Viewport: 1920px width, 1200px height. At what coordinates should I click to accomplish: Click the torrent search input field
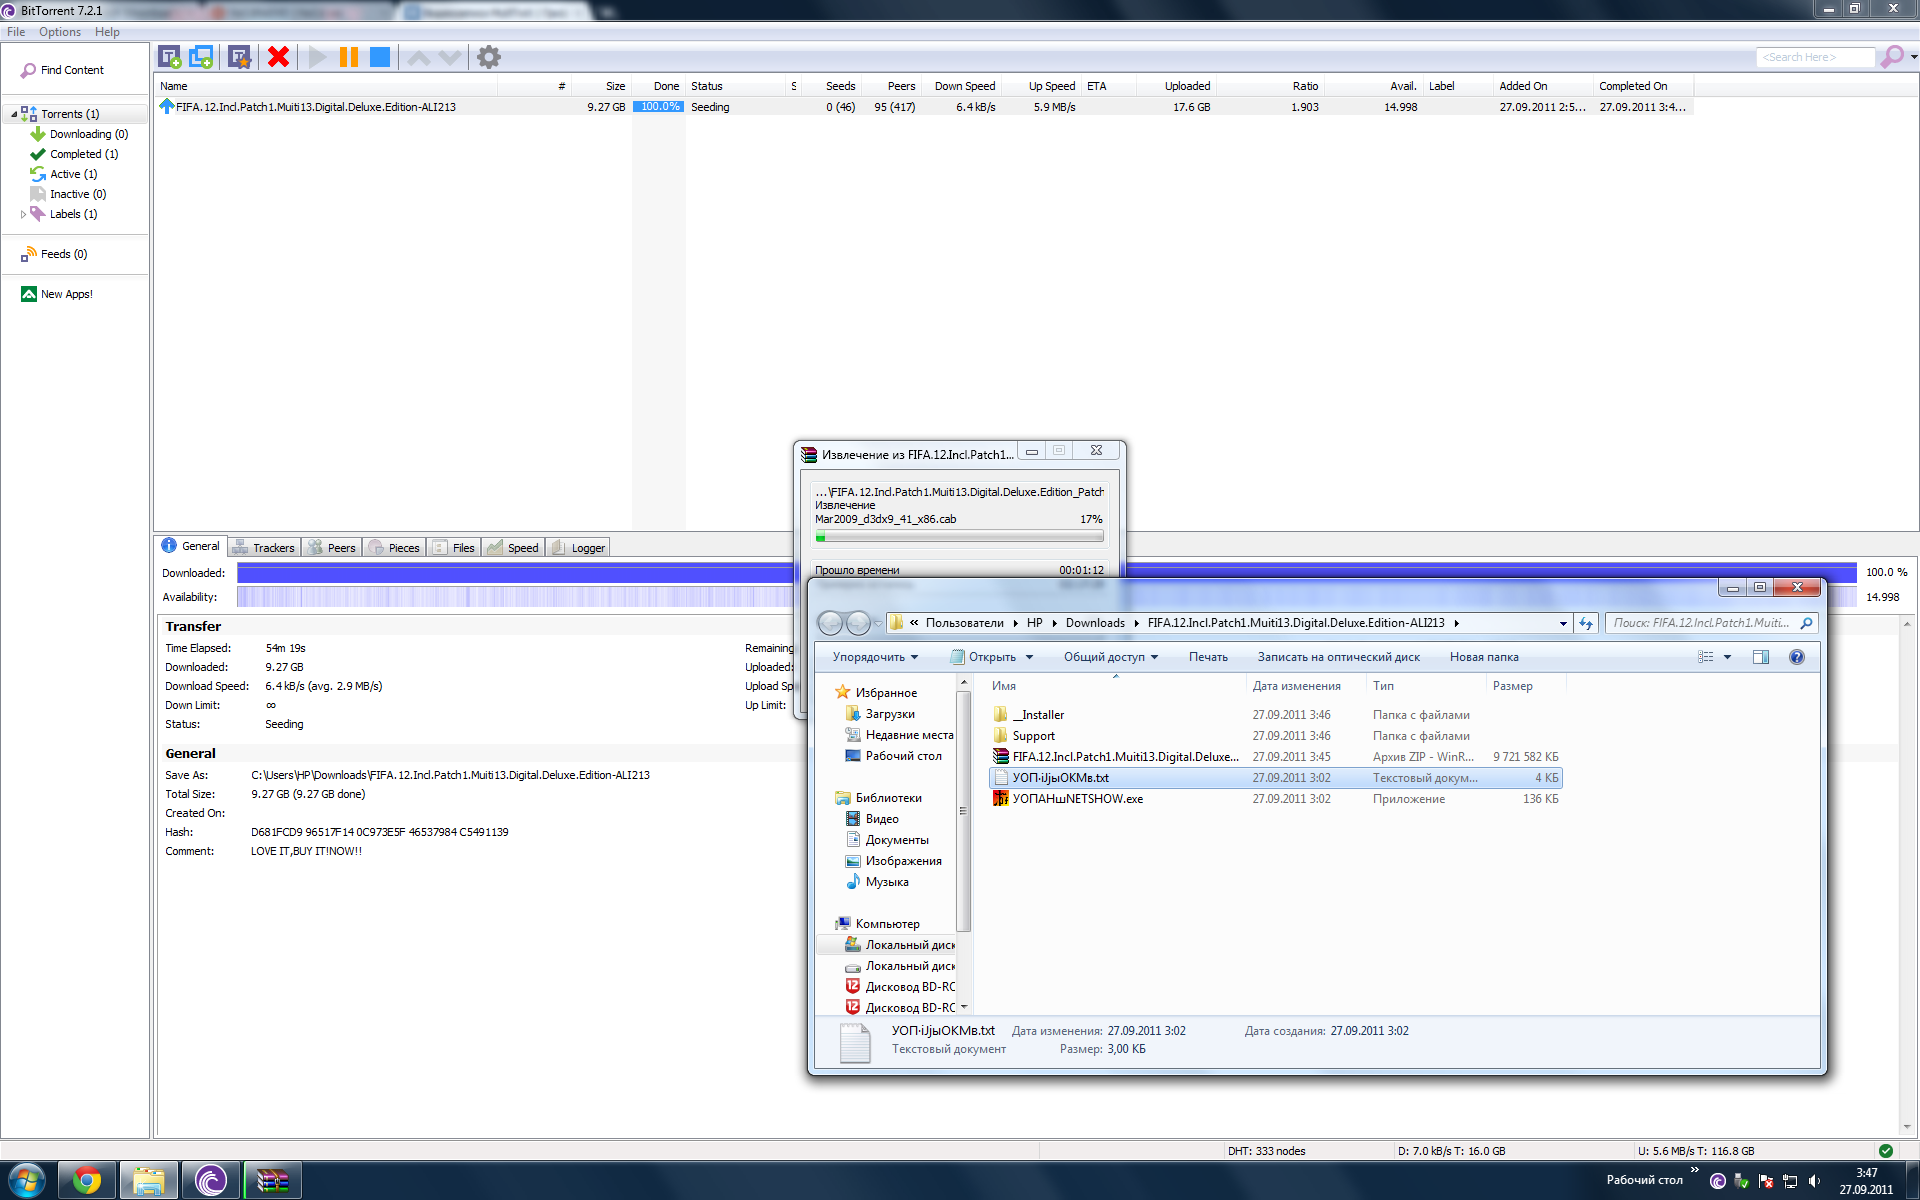click(x=1813, y=57)
